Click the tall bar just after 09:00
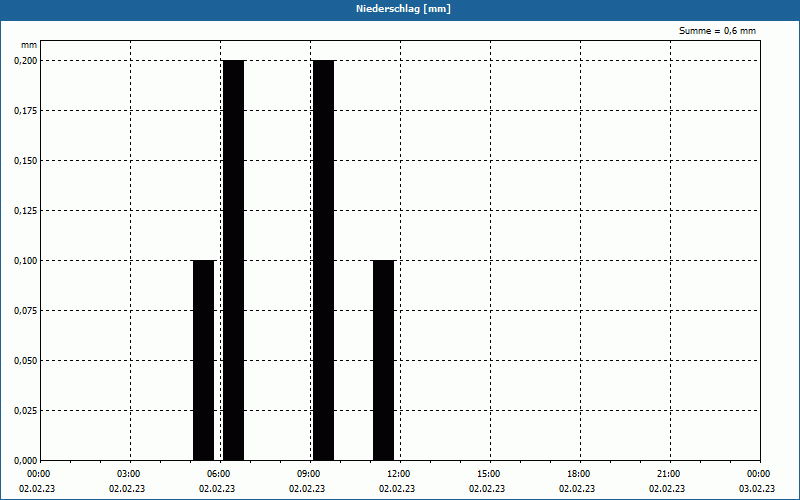 pos(323,260)
